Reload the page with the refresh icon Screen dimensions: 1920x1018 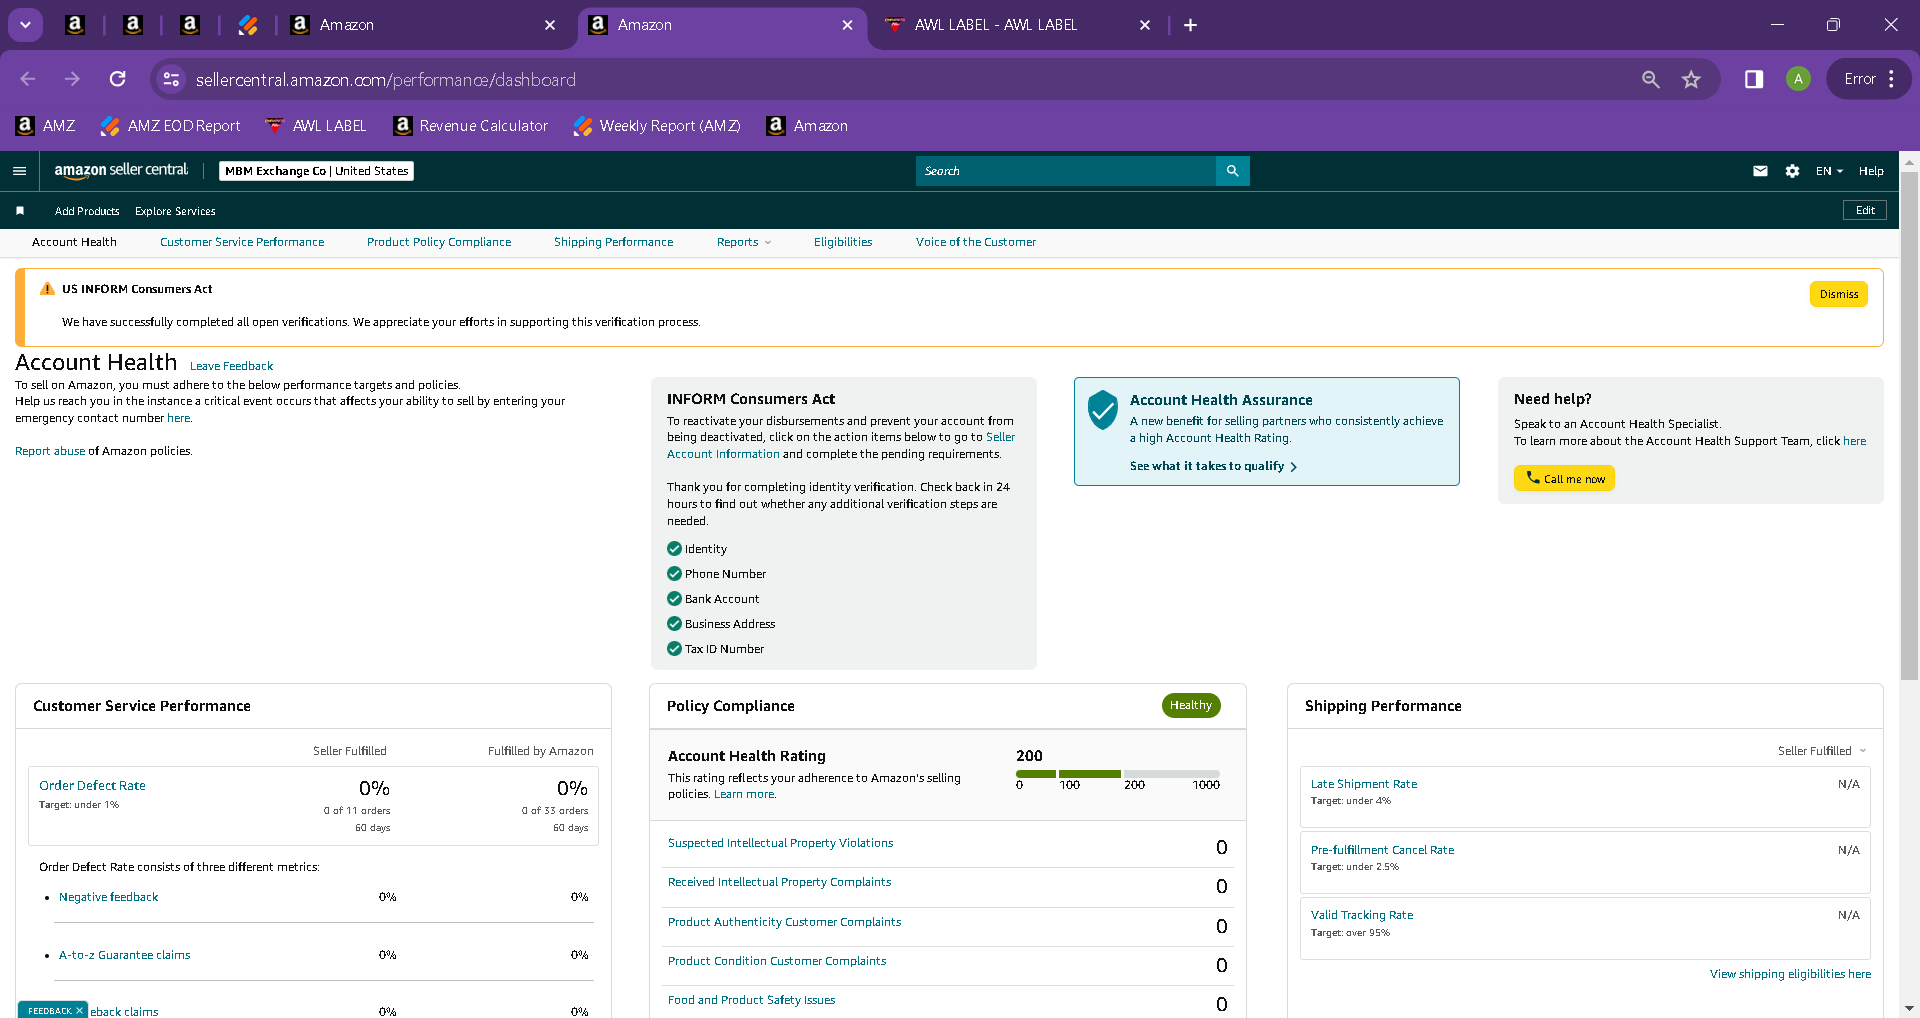pyautogui.click(x=118, y=79)
